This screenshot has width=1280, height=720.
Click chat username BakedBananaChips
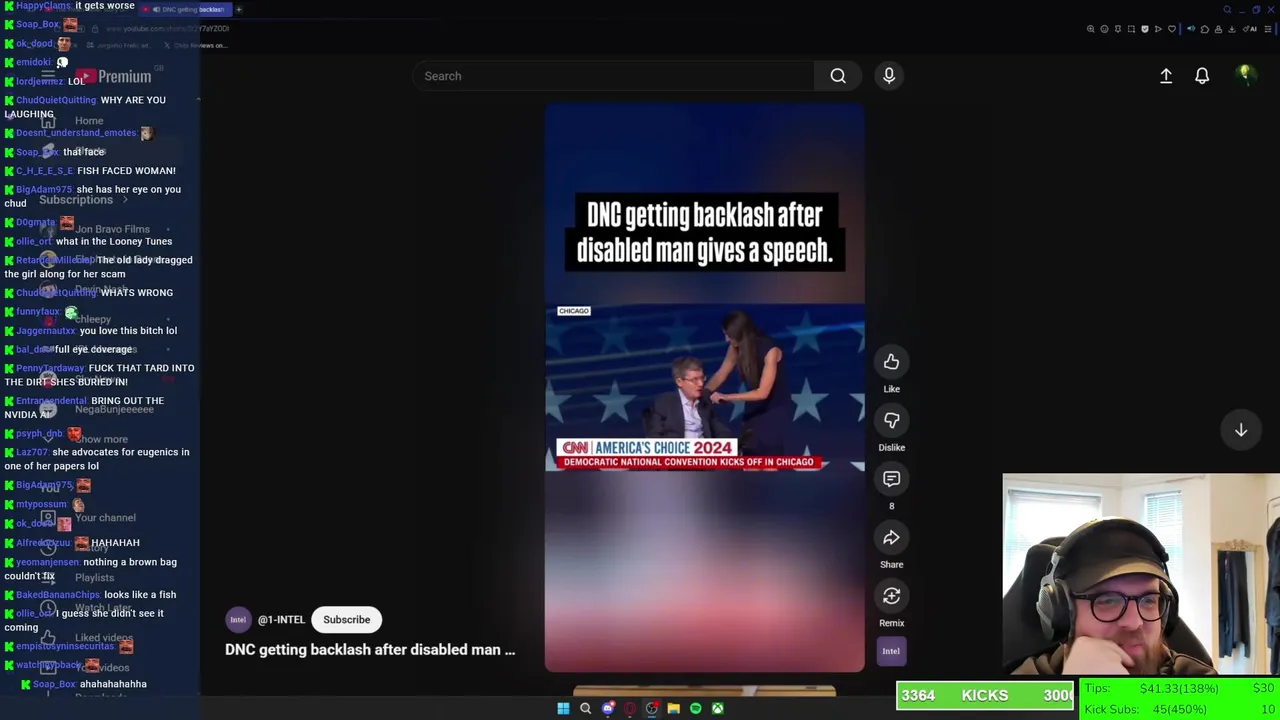[x=58, y=595]
